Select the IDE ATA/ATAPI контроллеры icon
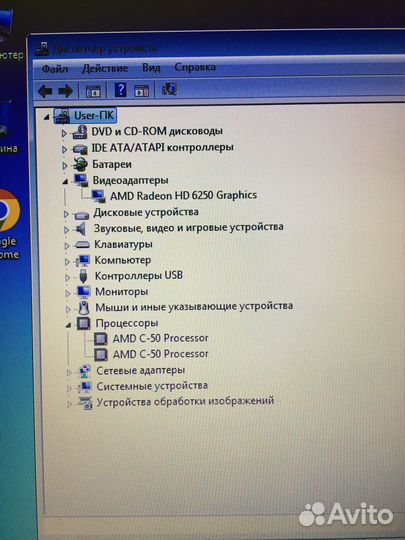This screenshot has width=405, height=540. click(80, 149)
